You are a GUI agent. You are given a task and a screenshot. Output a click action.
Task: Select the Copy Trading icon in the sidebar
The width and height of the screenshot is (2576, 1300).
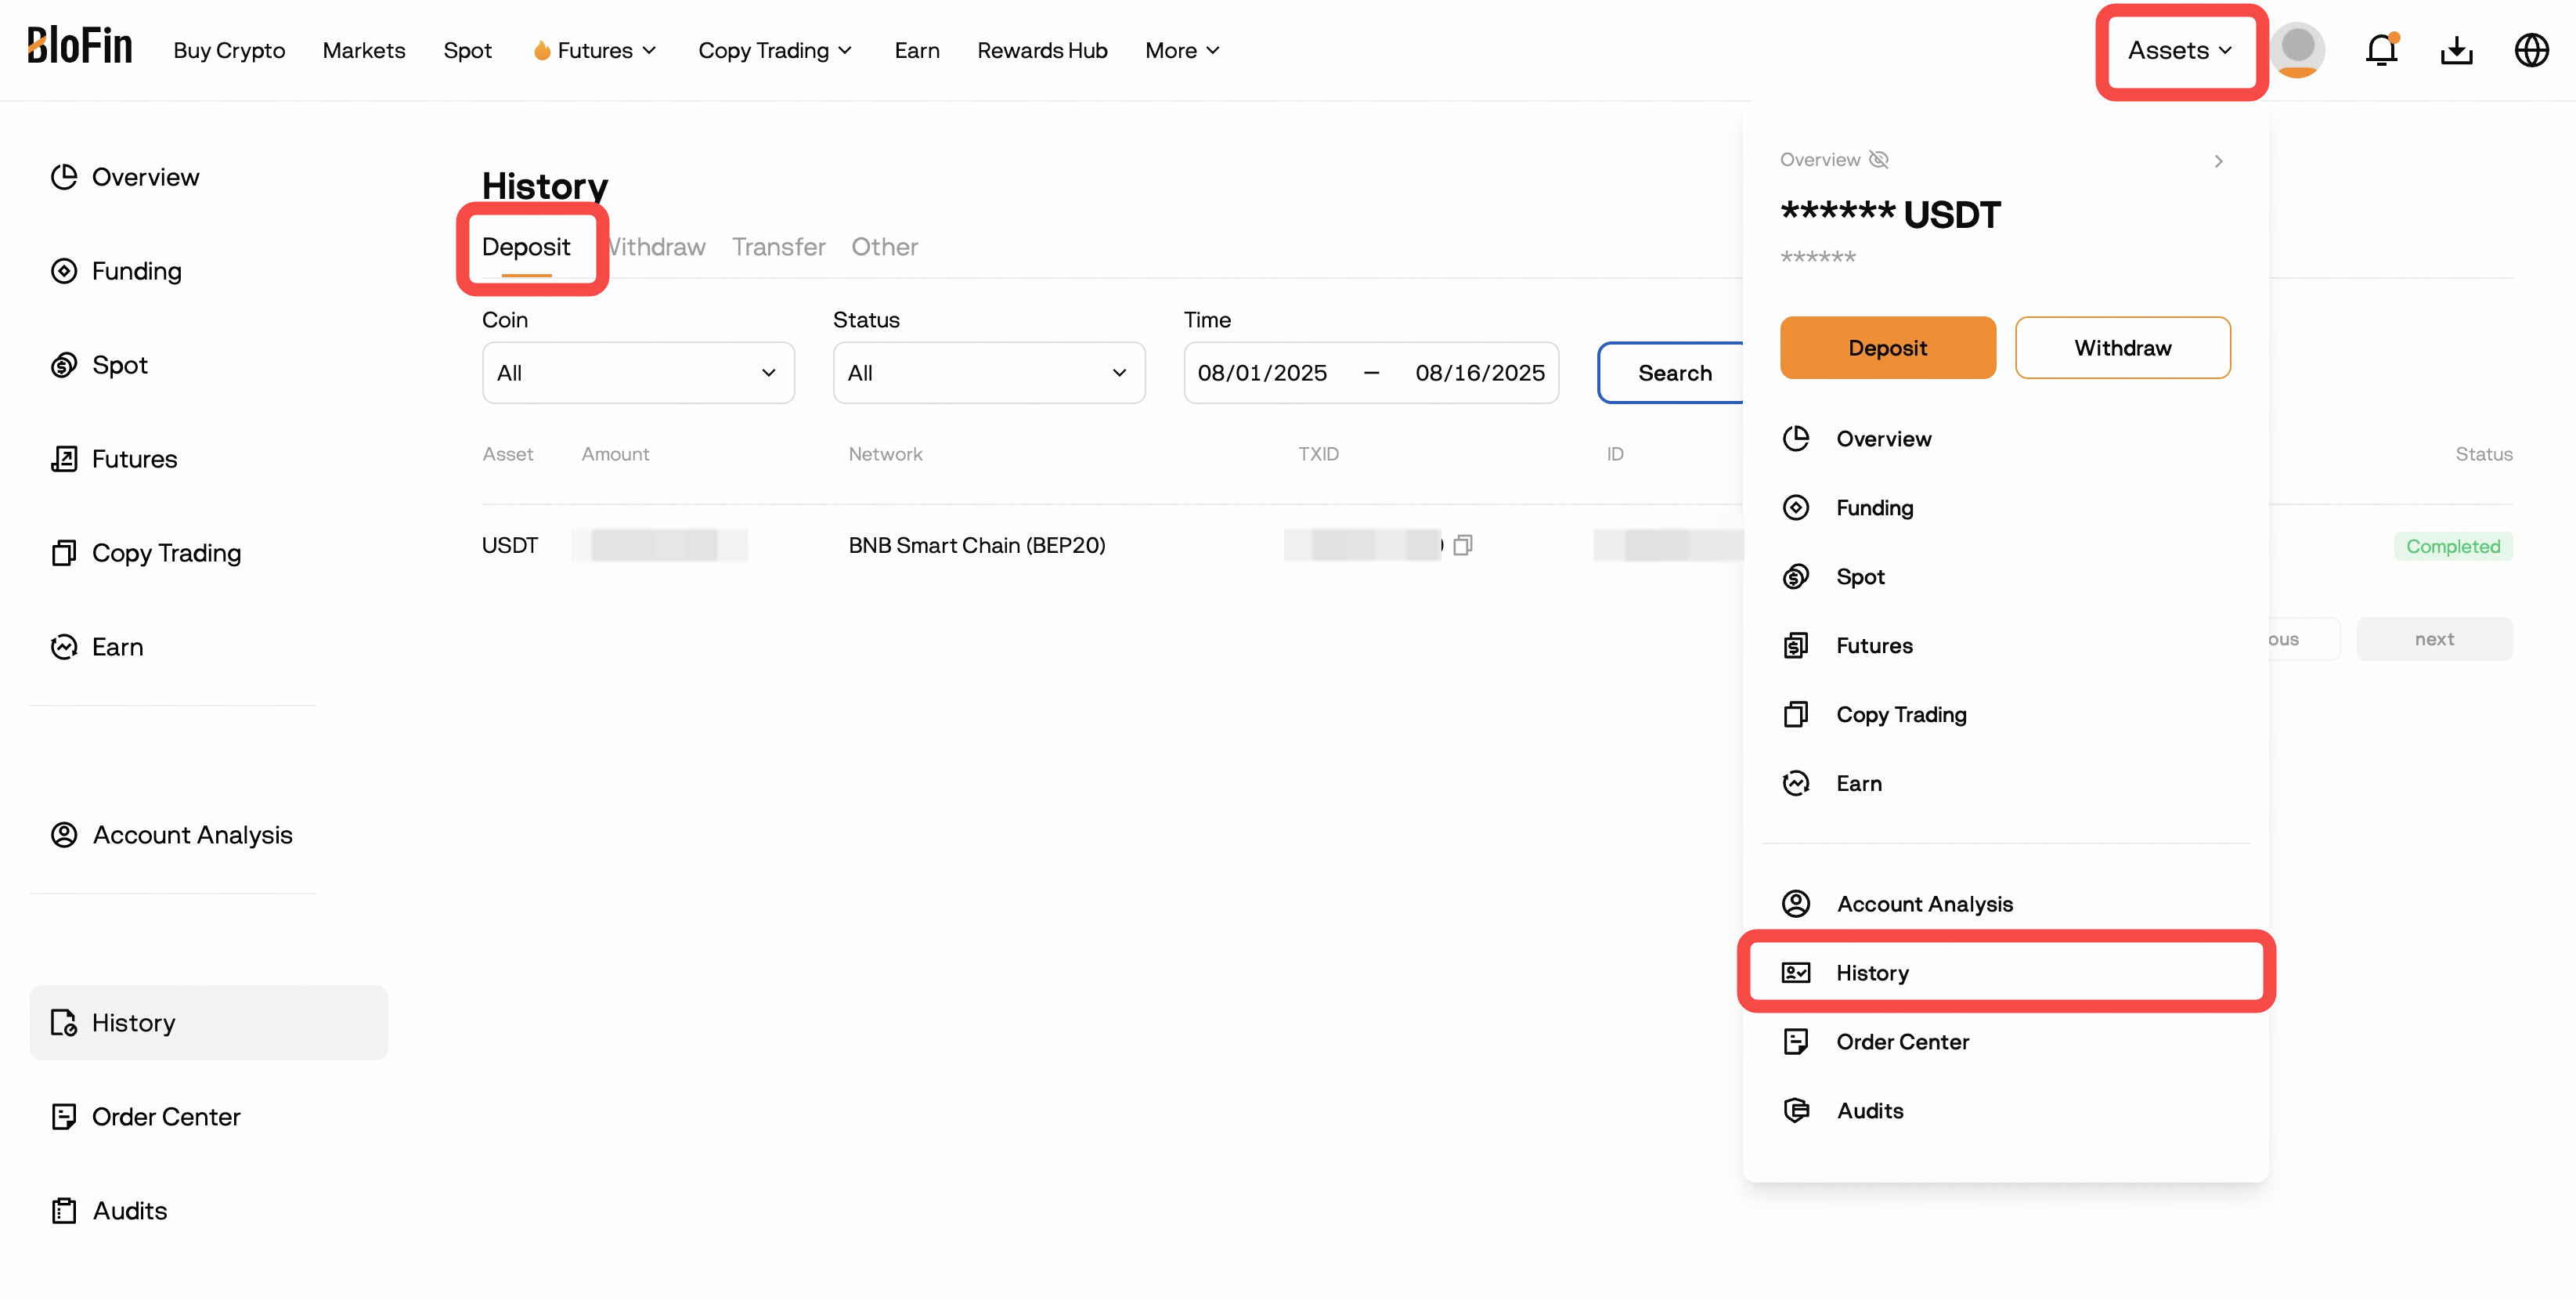(x=64, y=552)
